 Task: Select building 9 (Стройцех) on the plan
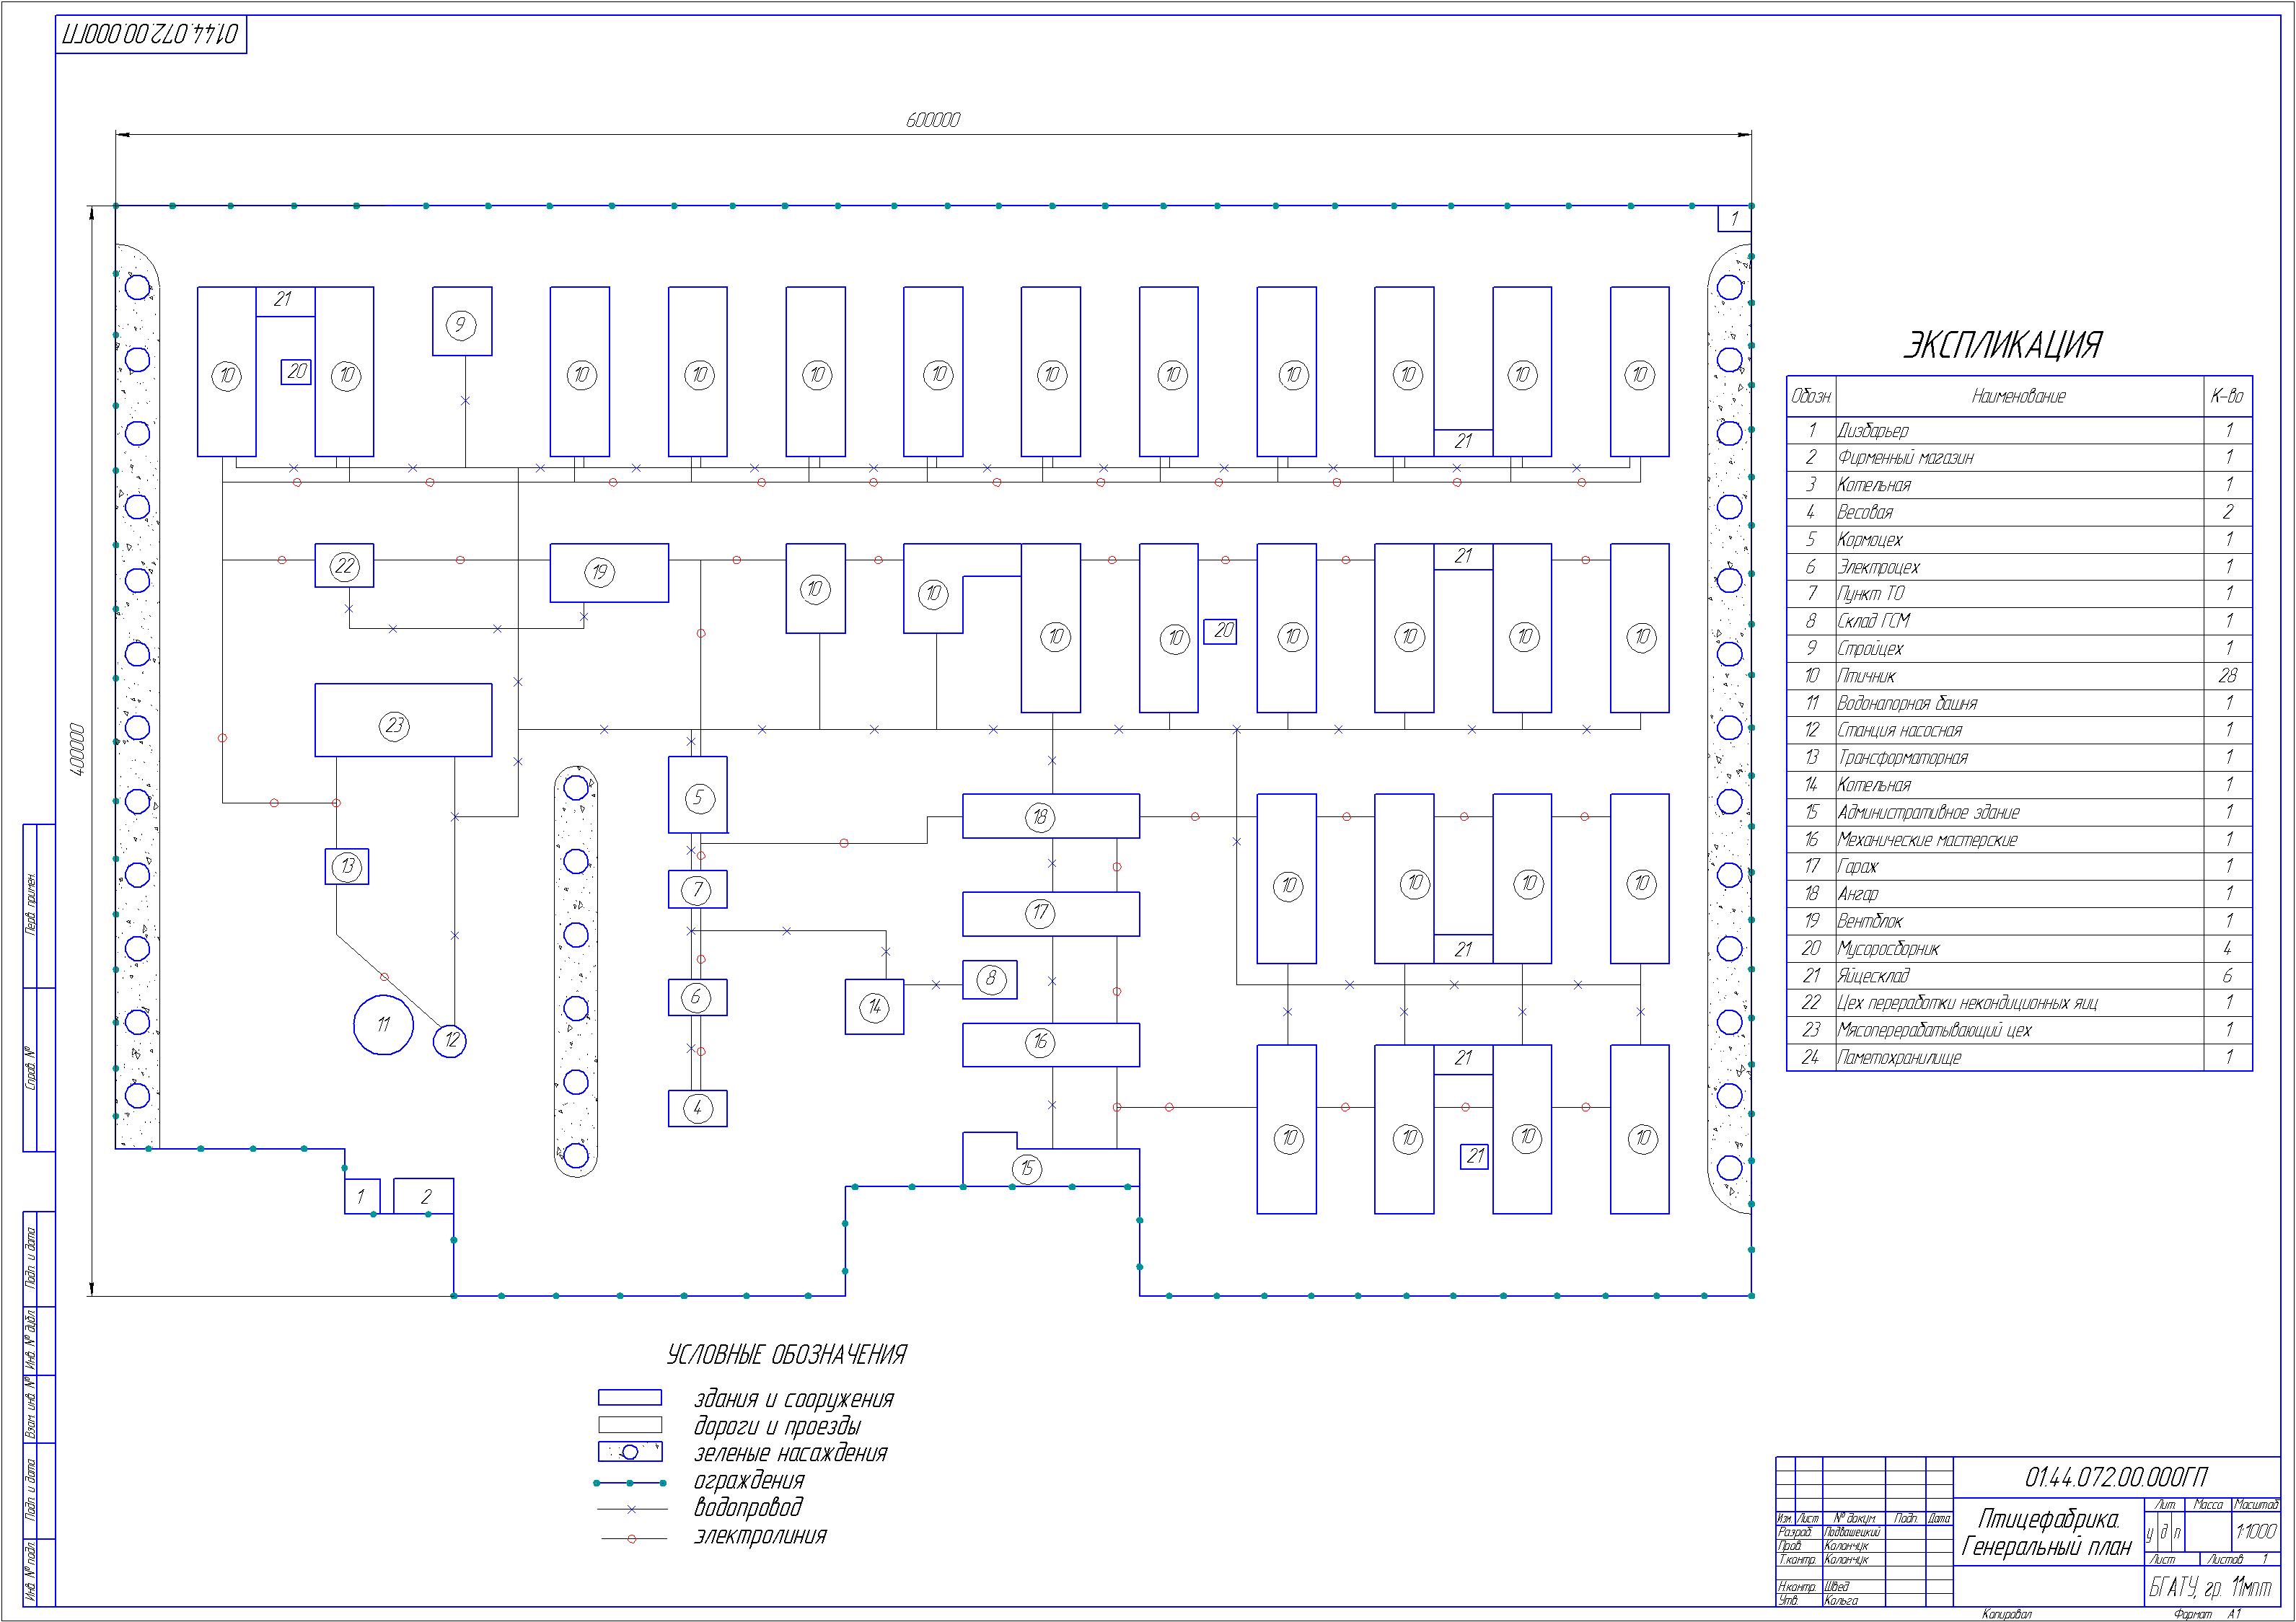click(462, 321)
